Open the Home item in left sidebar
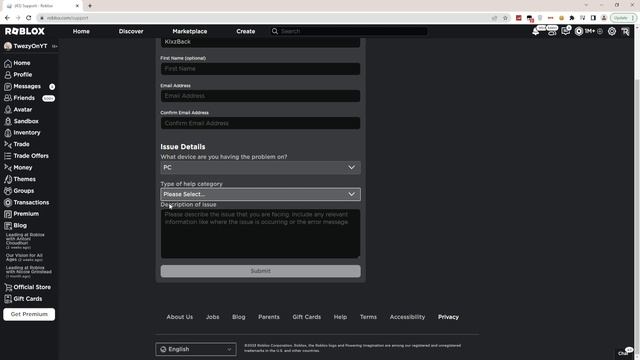This screenshot has height=360, width=640. point(17,63)
